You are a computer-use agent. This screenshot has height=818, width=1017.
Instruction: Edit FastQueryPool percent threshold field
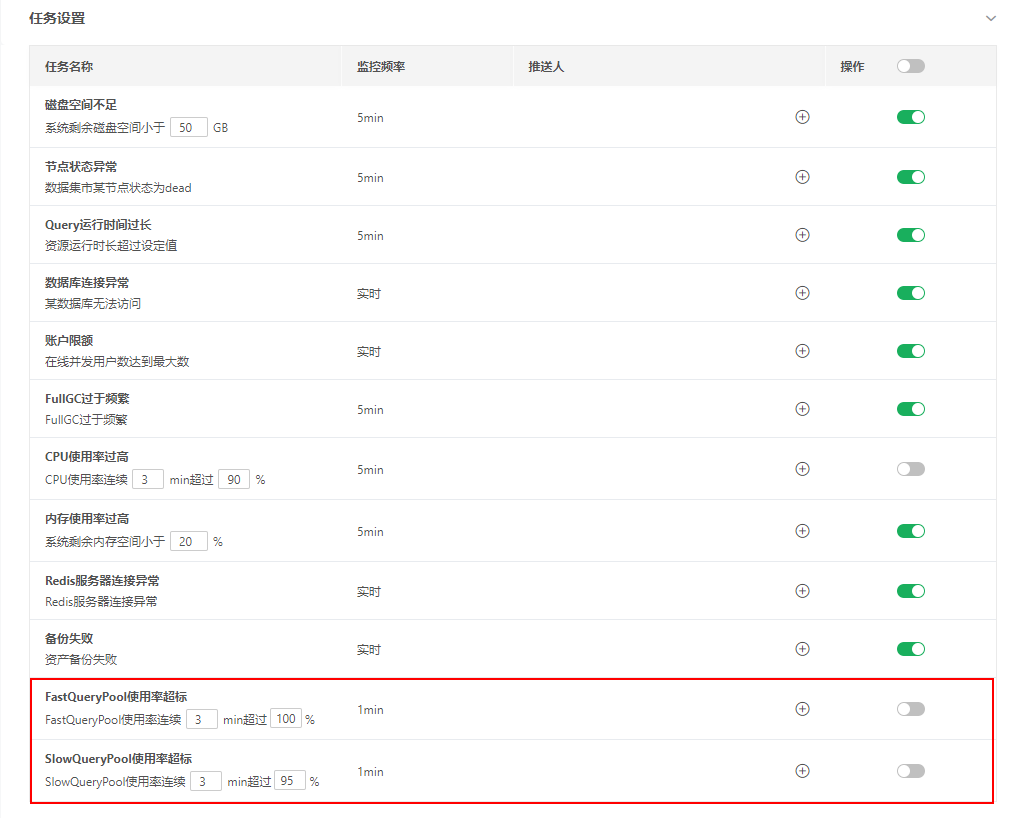[286, 719]
